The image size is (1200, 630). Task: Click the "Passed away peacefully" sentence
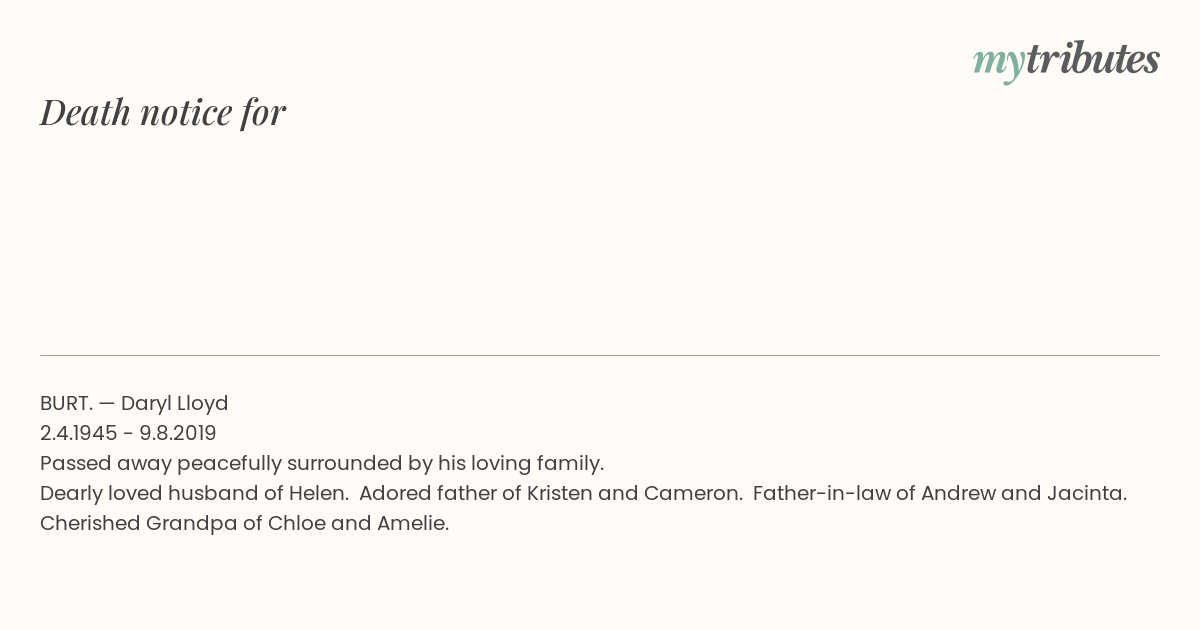pos(322,464)
